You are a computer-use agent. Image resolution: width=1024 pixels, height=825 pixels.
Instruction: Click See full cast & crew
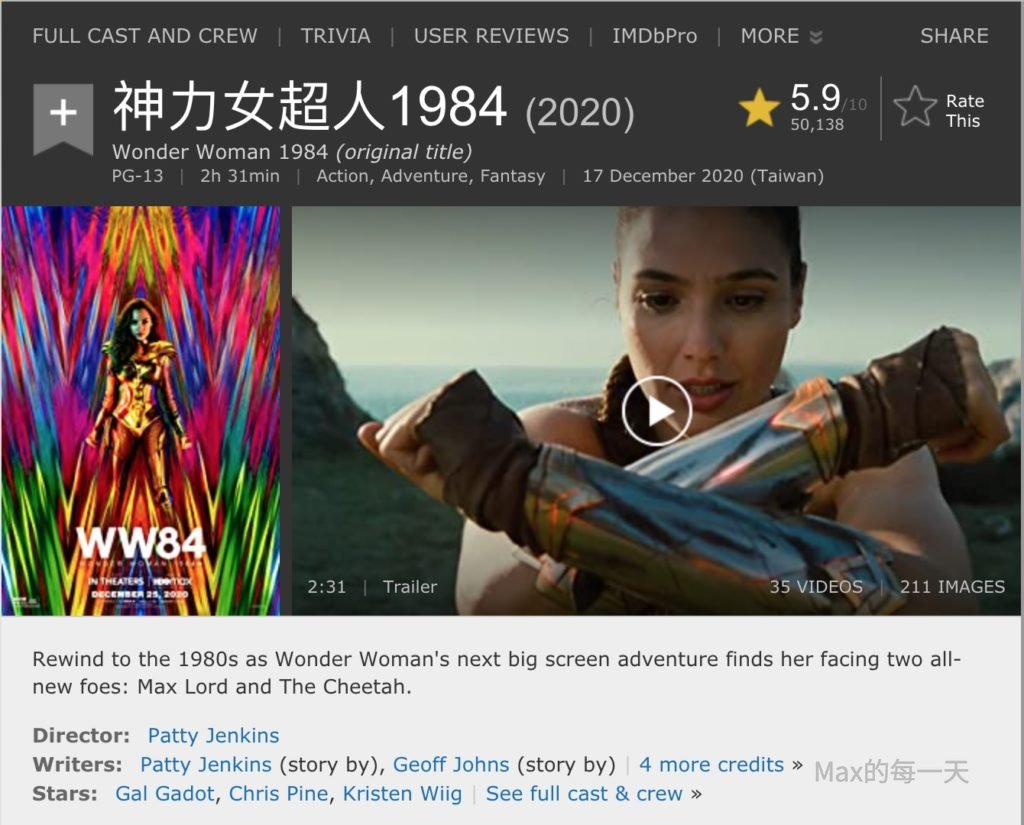click(x=584, y=794)
